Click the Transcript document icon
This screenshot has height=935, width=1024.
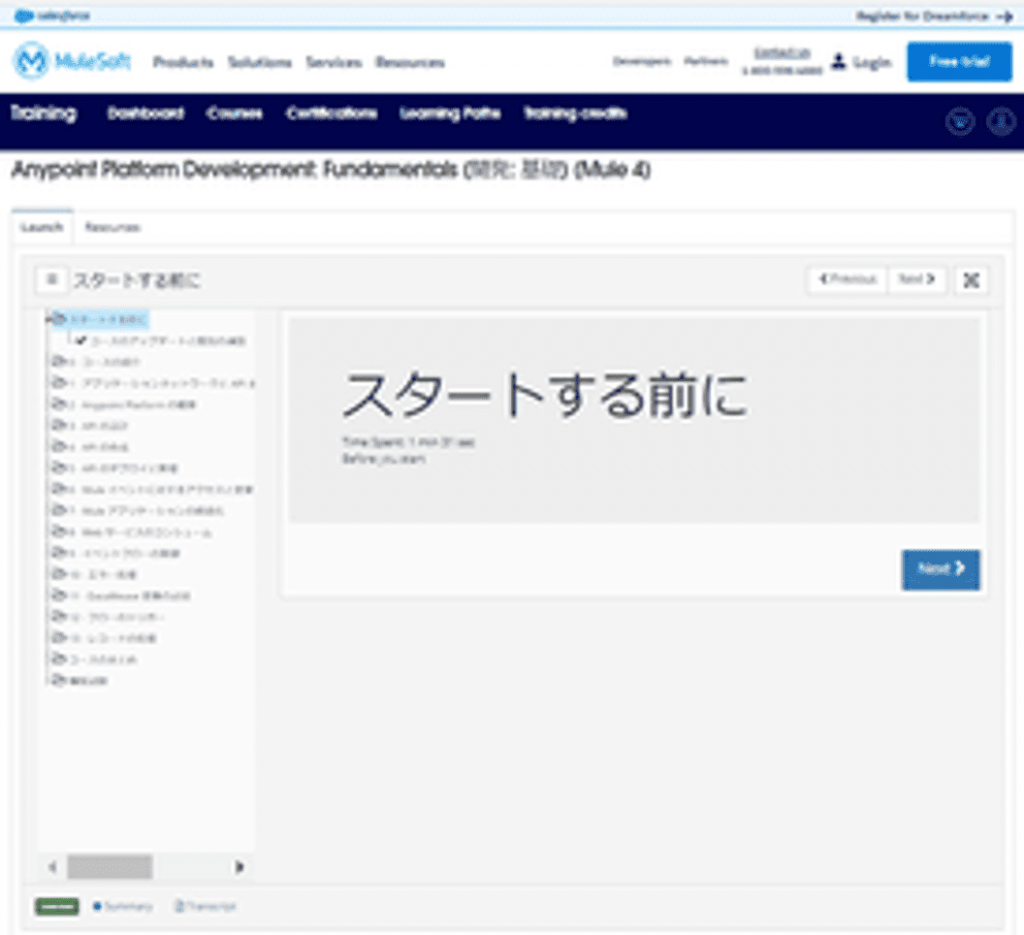pyautogui.click(x=180, y=907)
